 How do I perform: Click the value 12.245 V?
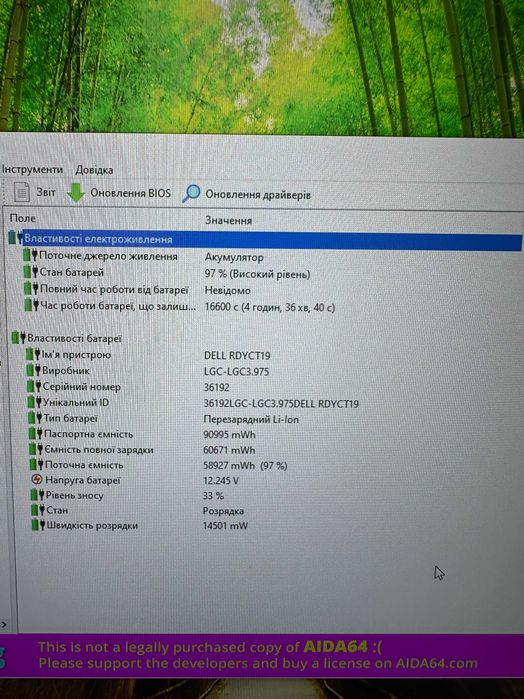[221, 481]
